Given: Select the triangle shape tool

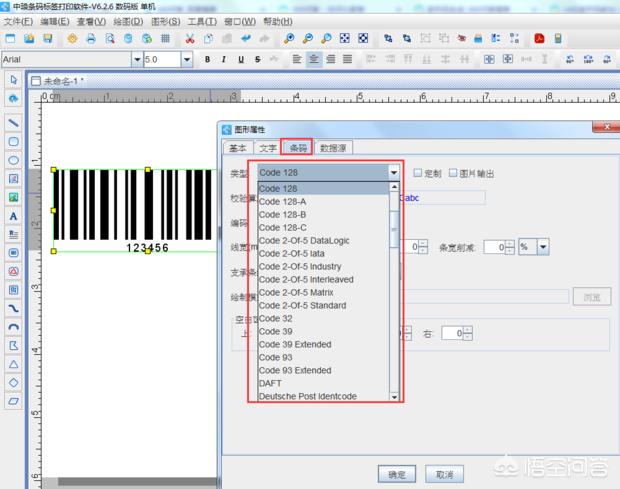Looking at the screenshot, I should [13, 364].
